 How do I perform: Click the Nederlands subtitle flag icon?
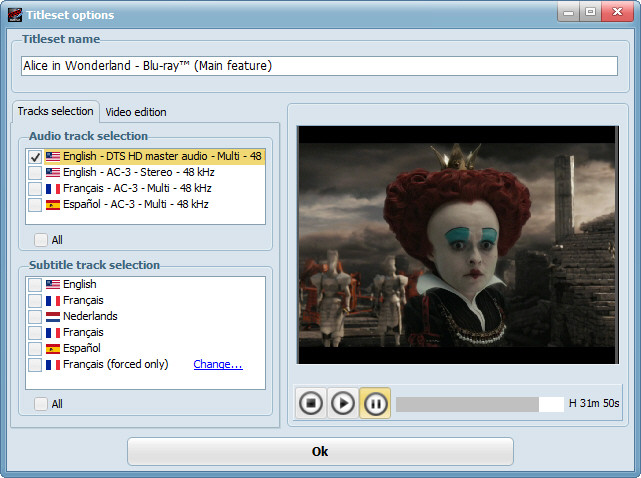tap(53, 316)
